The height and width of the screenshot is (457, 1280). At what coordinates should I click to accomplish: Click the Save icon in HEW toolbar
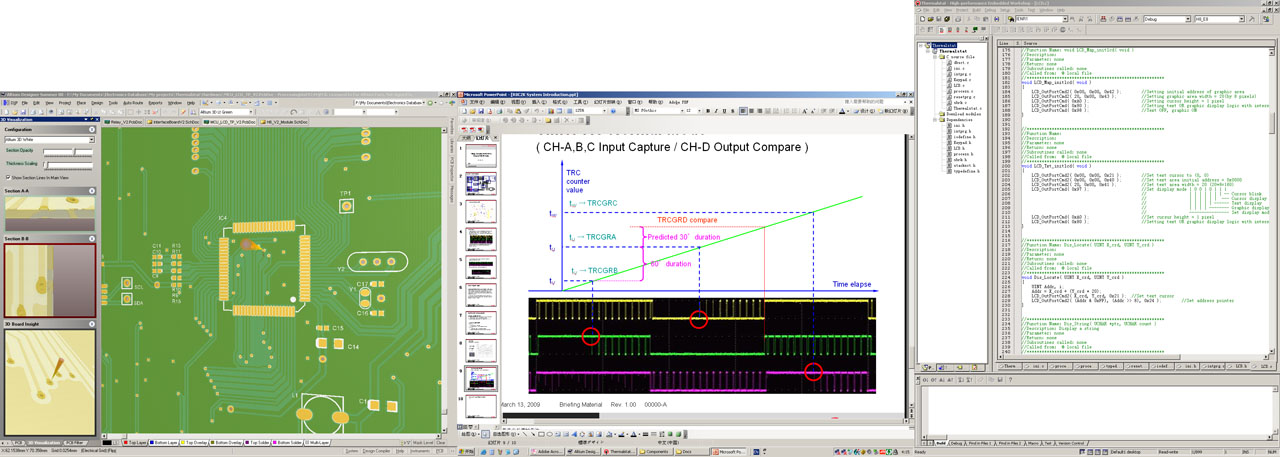point(939,19)
